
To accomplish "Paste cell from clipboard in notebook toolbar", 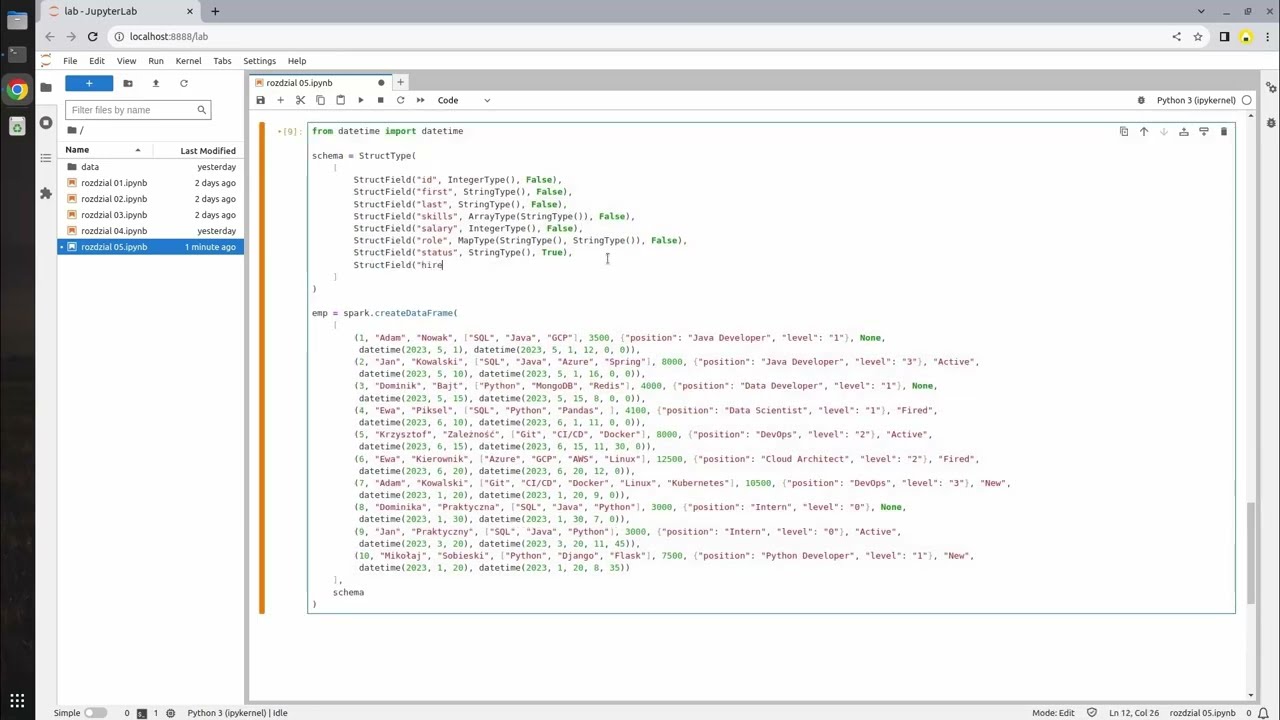I will pos(340,100).
